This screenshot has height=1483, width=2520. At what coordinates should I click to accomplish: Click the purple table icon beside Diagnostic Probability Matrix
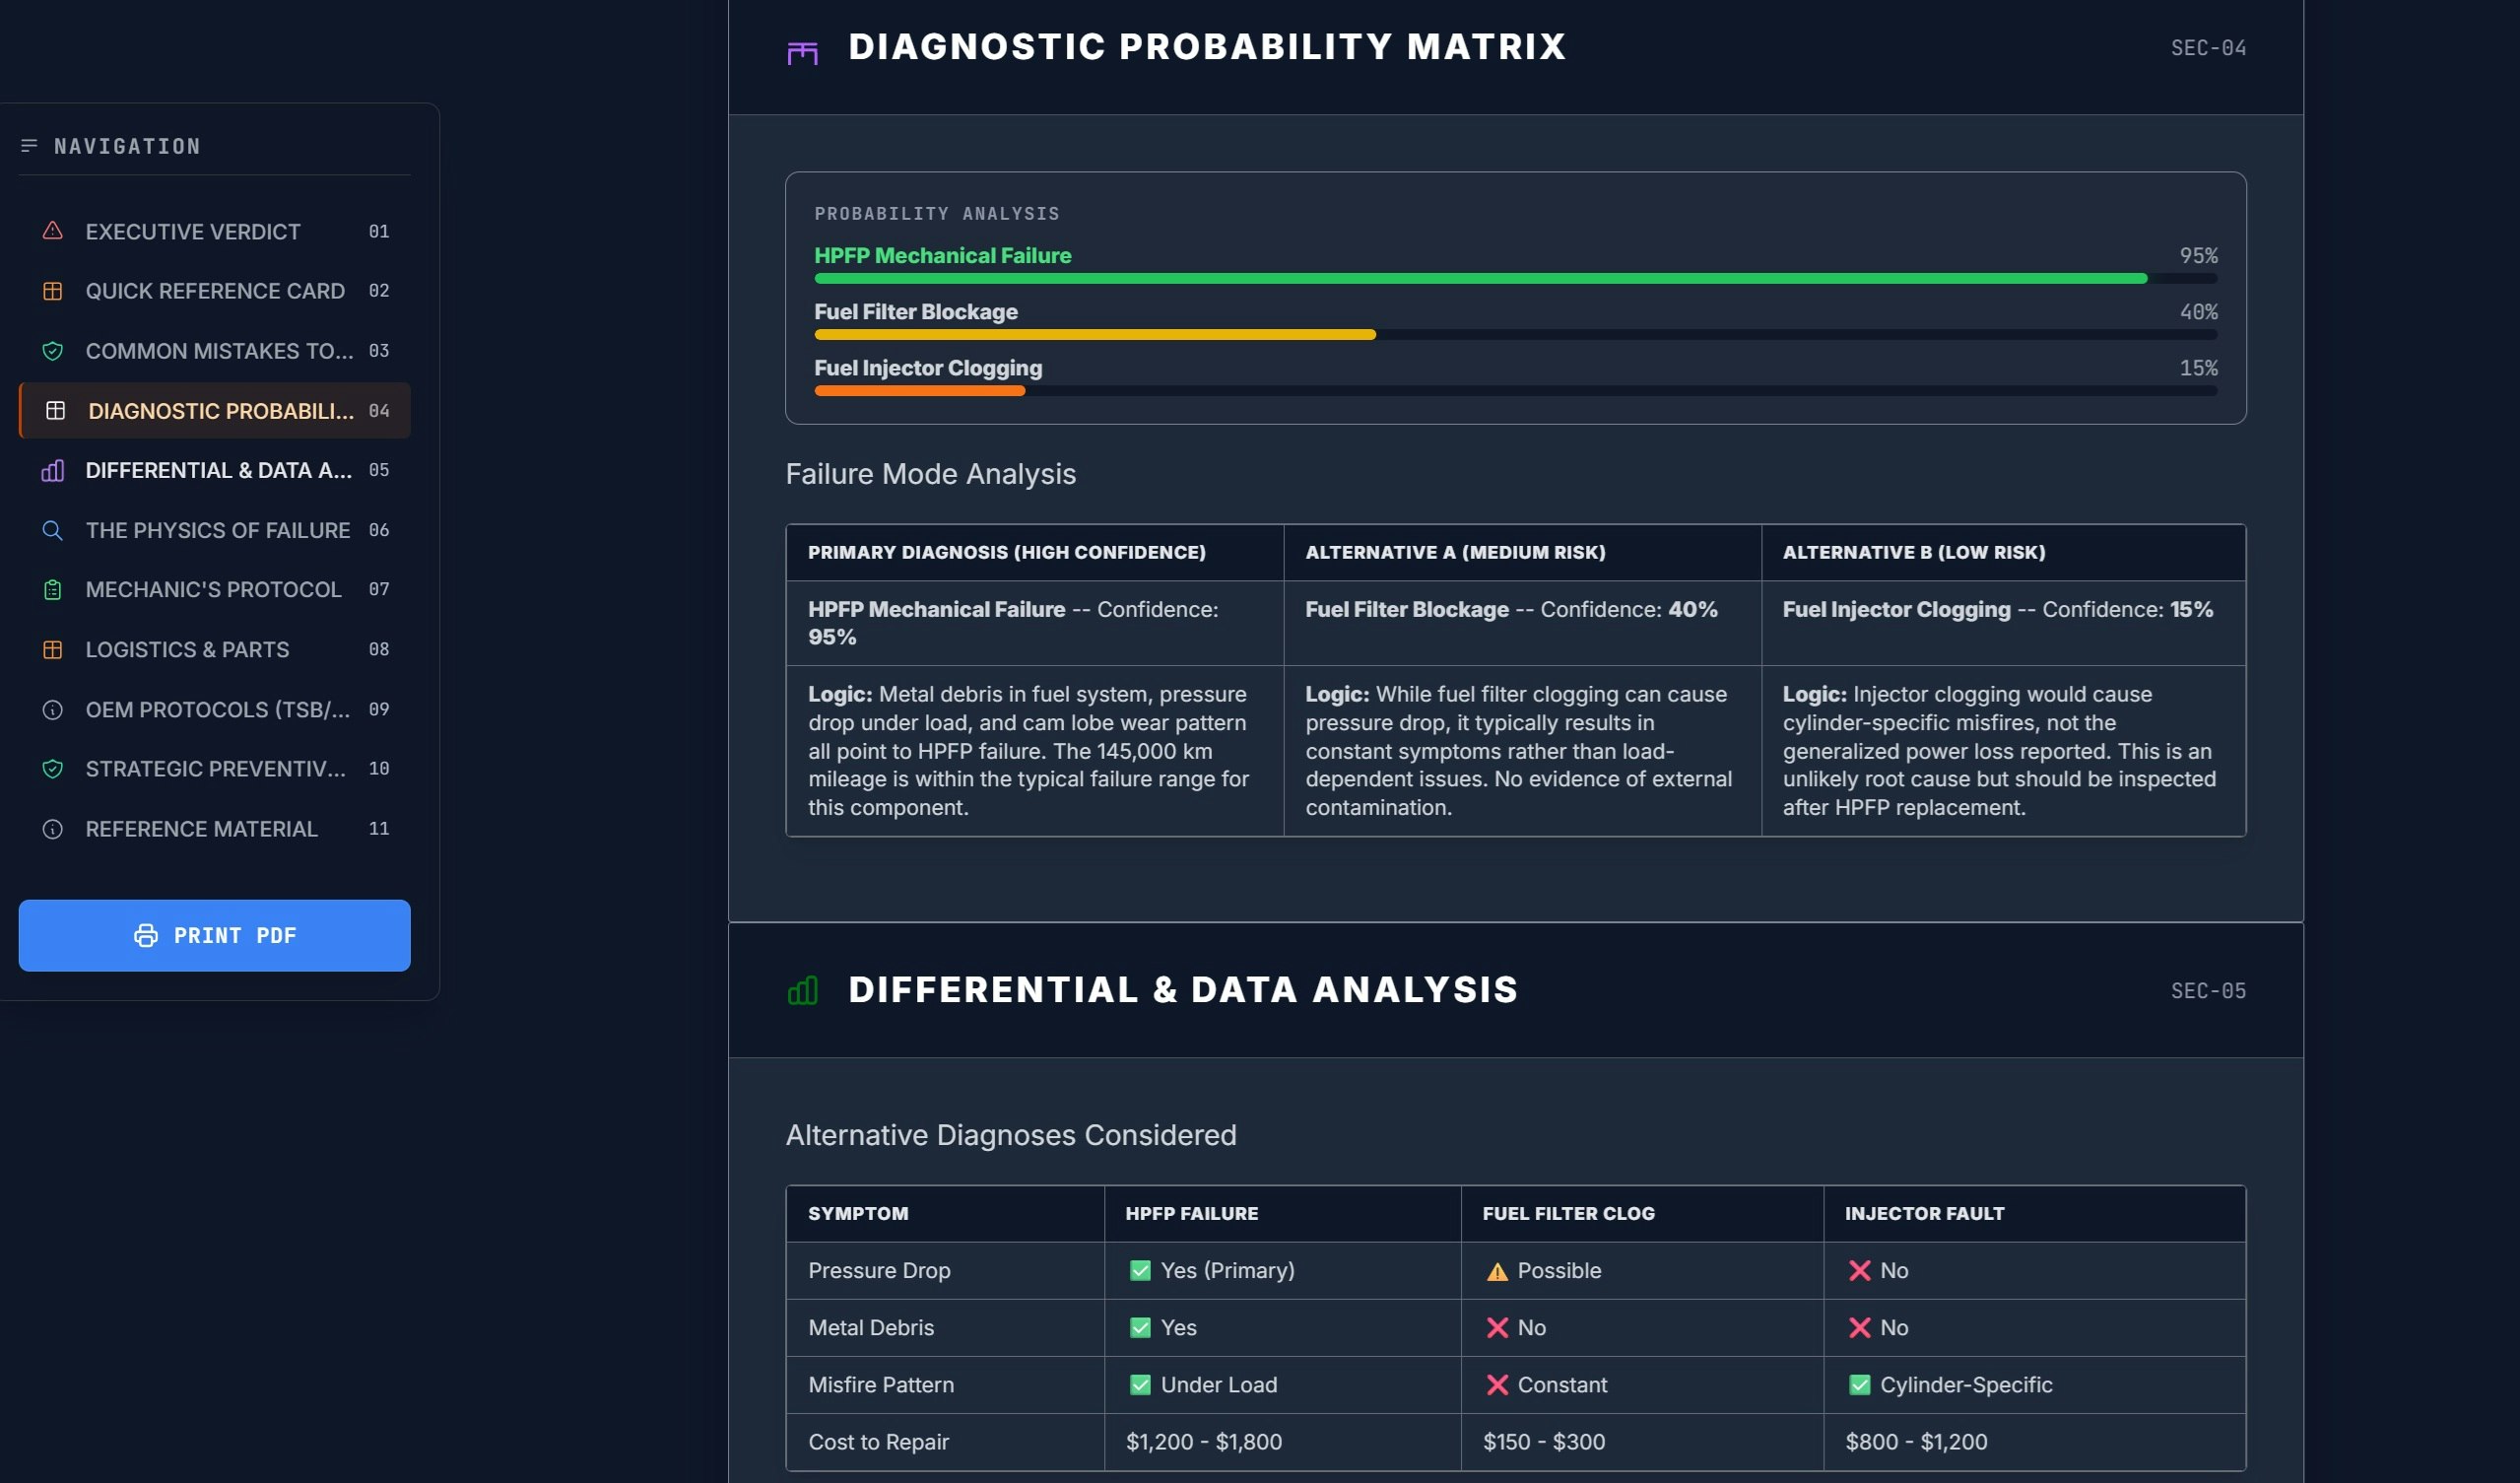pos(802,52)
